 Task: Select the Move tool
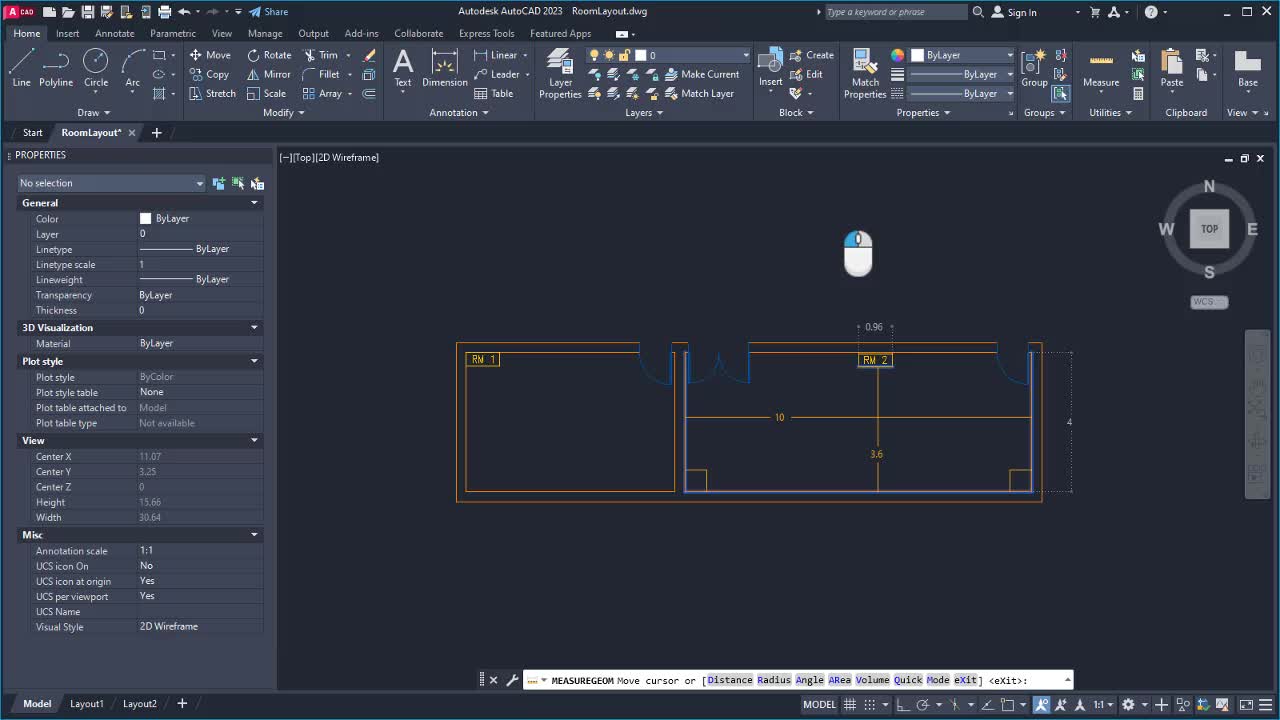click(x=213, y=55)
